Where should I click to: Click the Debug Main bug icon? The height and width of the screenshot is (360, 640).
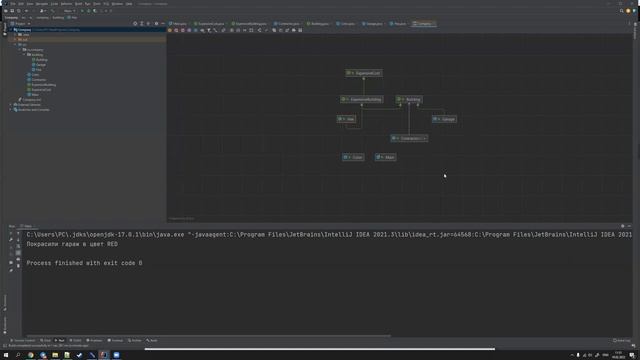(89, 11)
